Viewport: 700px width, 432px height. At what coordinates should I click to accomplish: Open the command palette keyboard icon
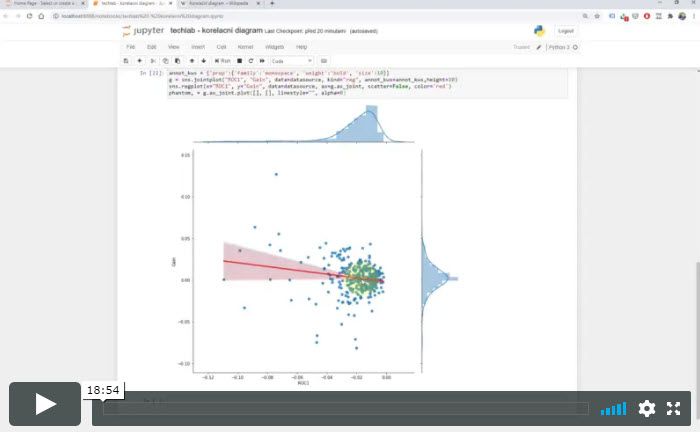(324, 61)
